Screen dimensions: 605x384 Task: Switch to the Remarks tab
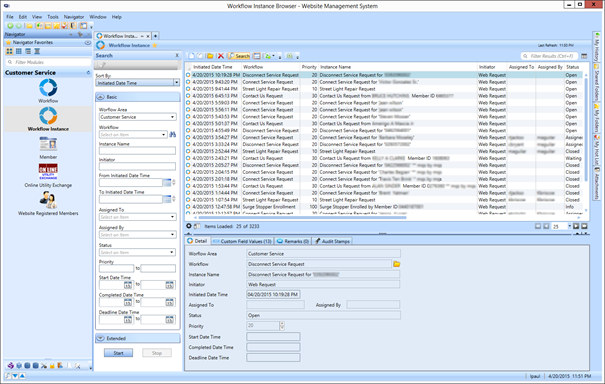[x=293, y=241]
